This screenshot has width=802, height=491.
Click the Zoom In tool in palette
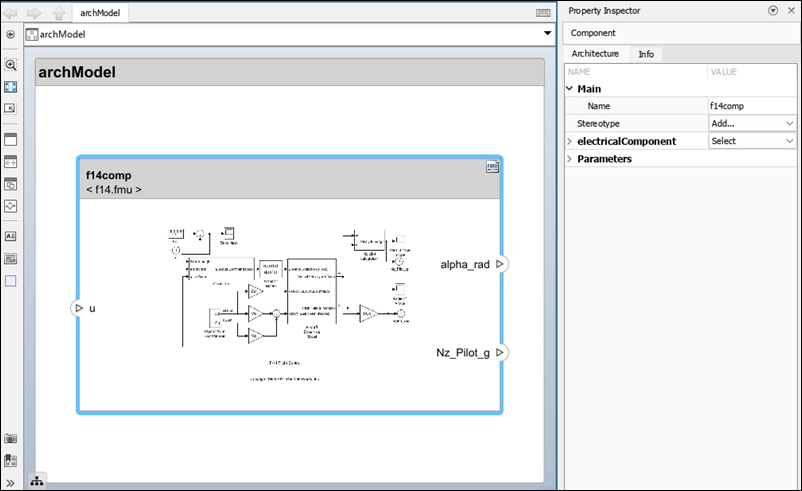11,64
